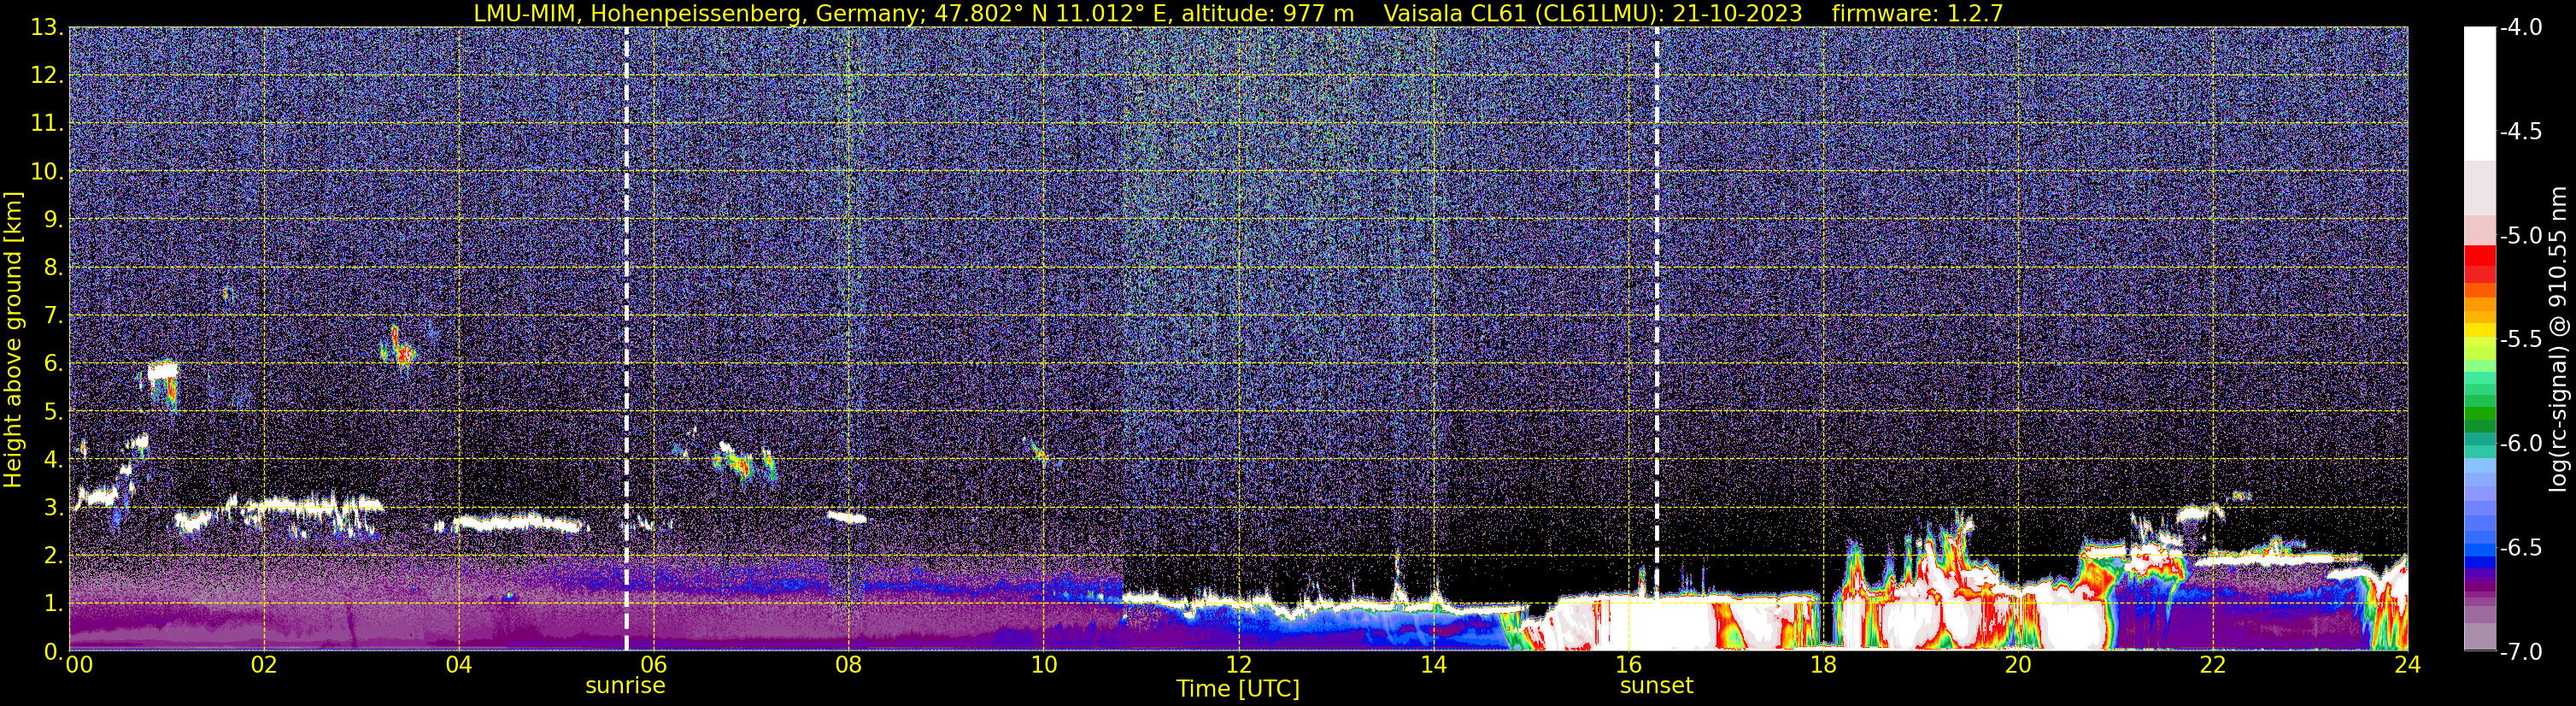Select the 'Time [UTC]' axis label
Image resolution: width=2576 pixels, height=706 pixels.
point(1238,688)
